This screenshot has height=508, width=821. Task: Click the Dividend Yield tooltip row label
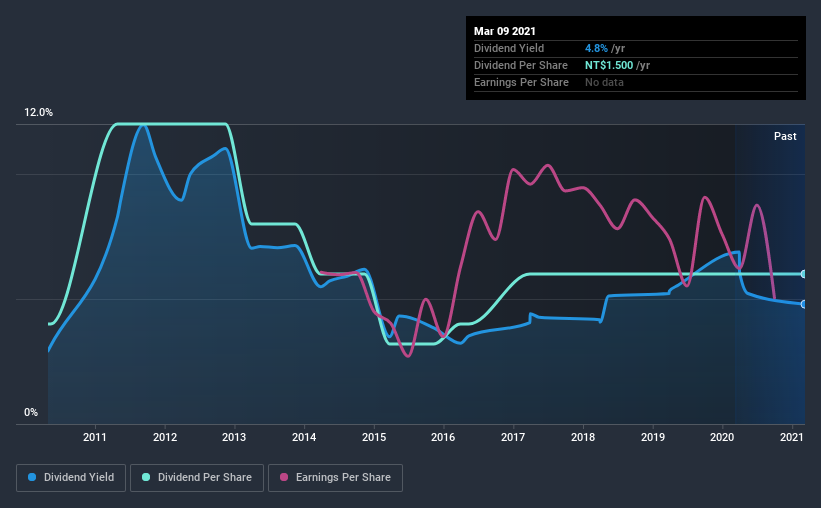point(509,48)
